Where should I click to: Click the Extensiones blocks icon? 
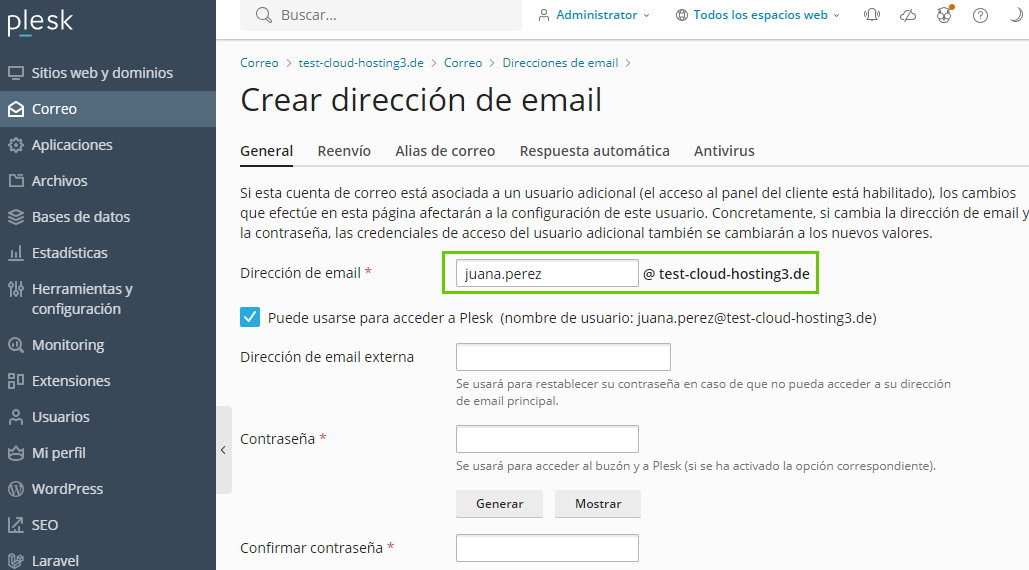[16, 380]
